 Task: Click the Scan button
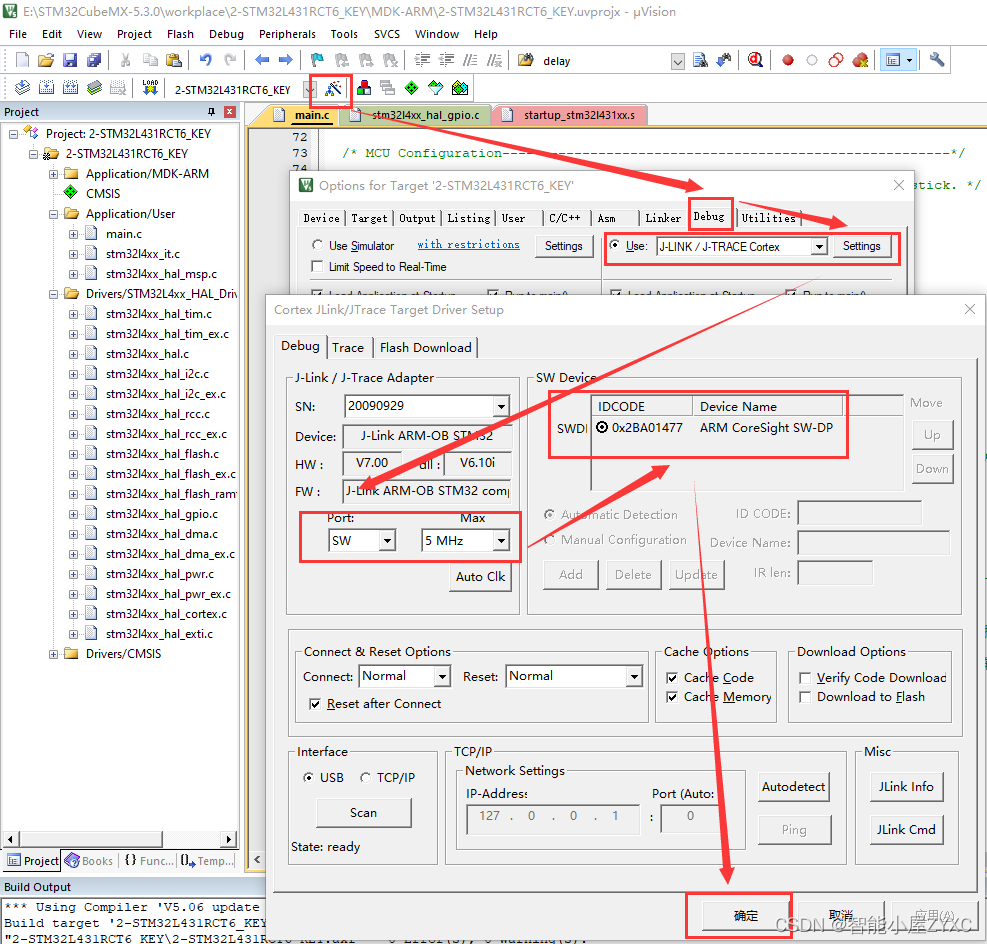(363, 812)
